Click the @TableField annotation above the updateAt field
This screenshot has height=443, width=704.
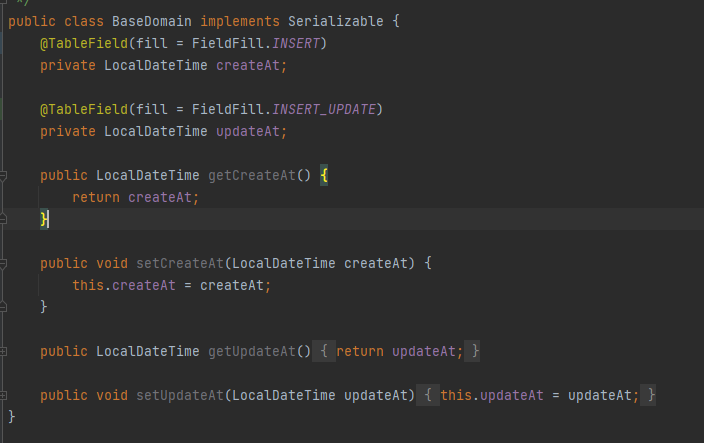pos(84,109)
